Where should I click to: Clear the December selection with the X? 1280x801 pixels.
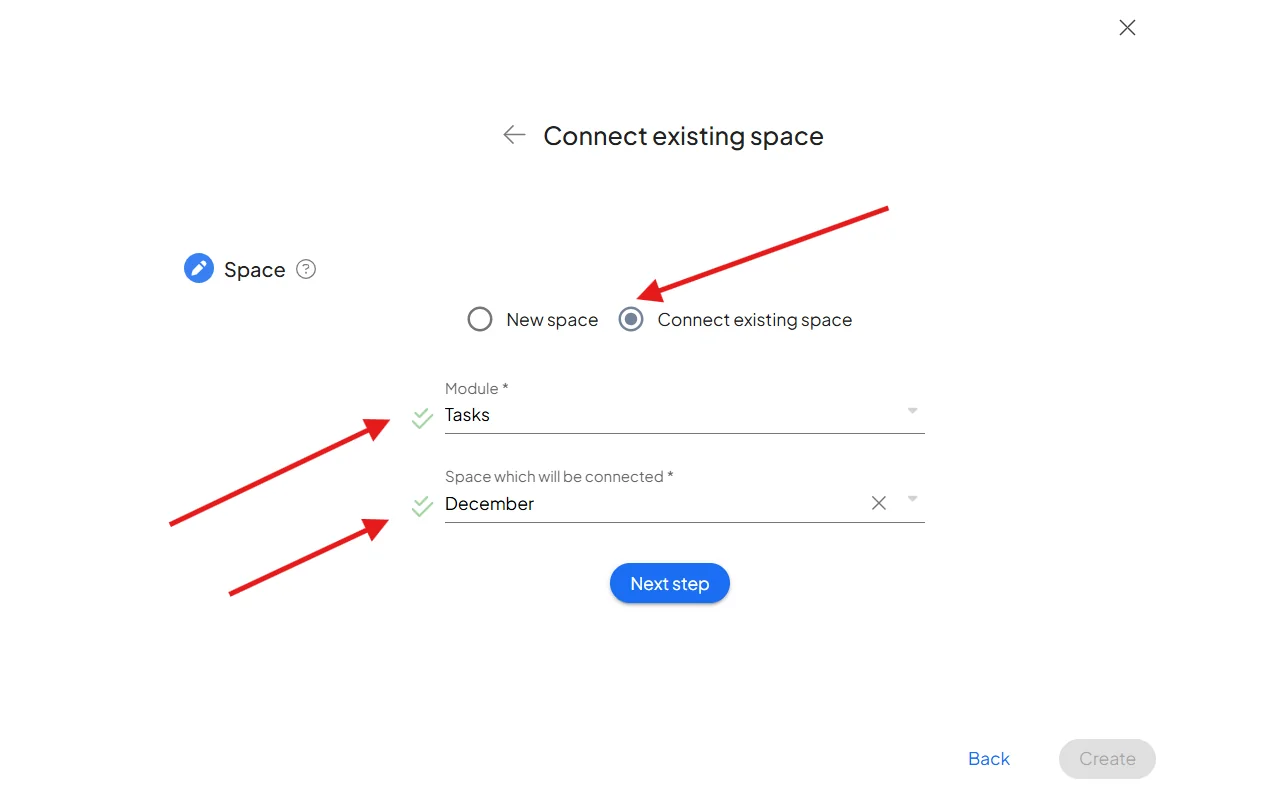[879, 503]
